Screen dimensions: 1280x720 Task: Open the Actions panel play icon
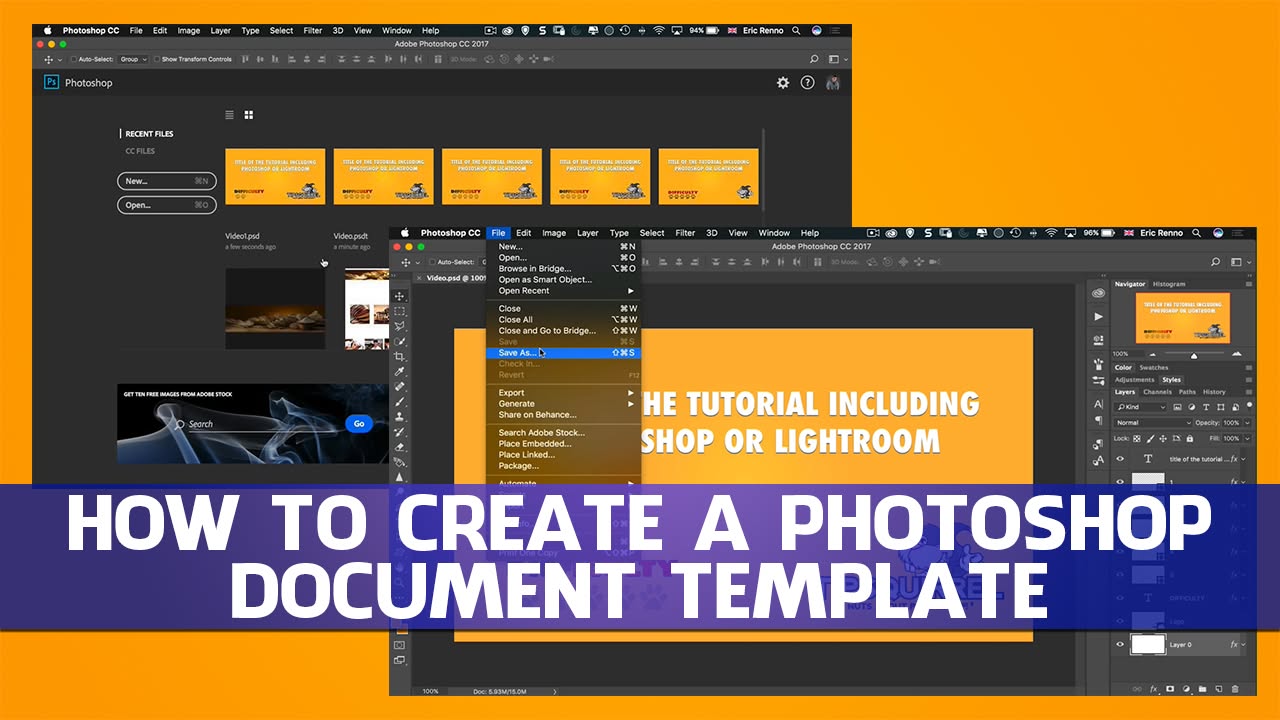coord(1098,316)
